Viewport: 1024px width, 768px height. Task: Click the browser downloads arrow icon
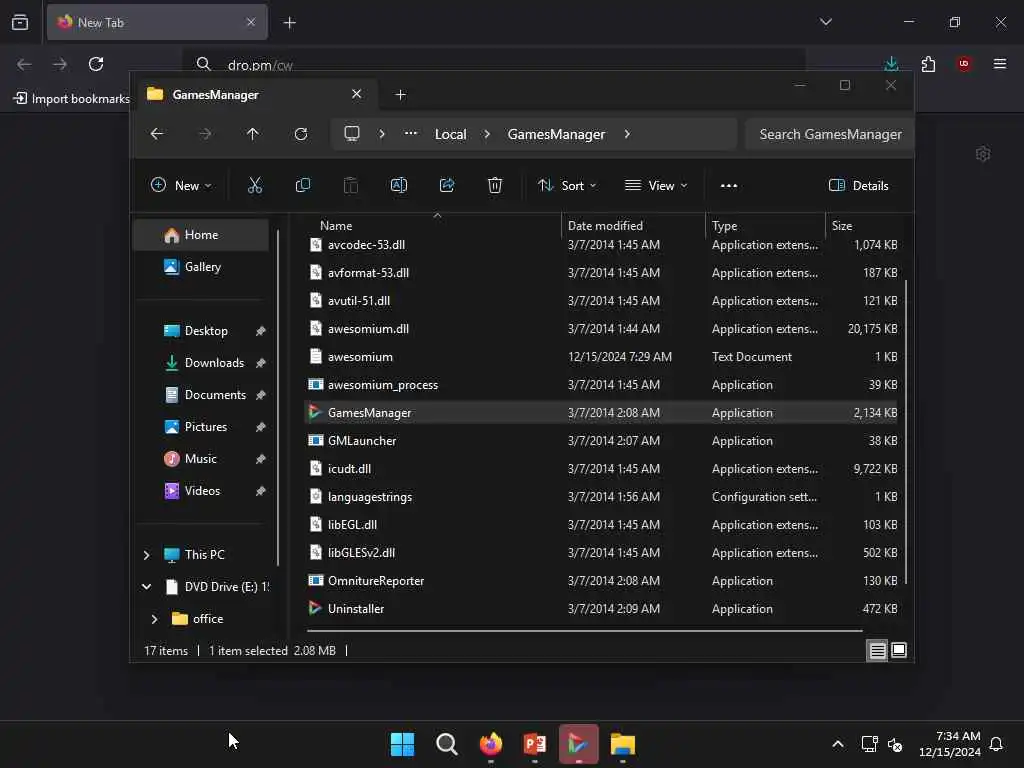point(891,63)
